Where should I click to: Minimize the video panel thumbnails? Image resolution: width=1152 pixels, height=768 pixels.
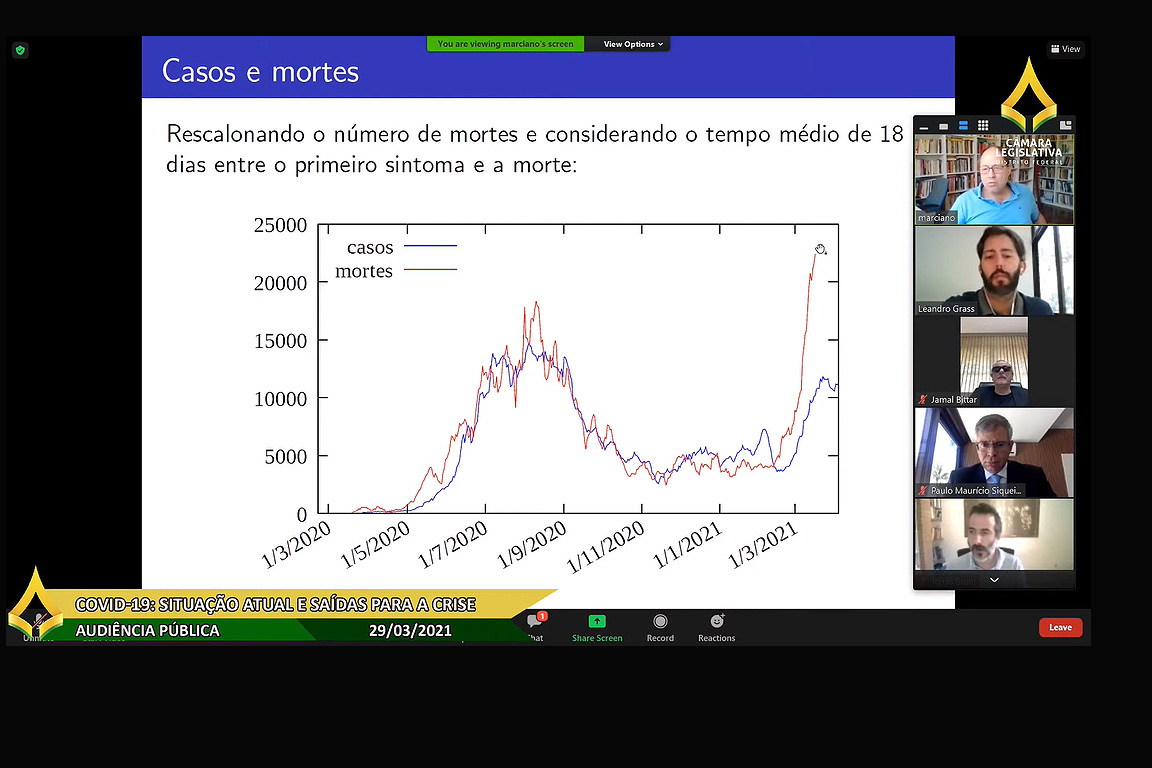coord(924,126)
